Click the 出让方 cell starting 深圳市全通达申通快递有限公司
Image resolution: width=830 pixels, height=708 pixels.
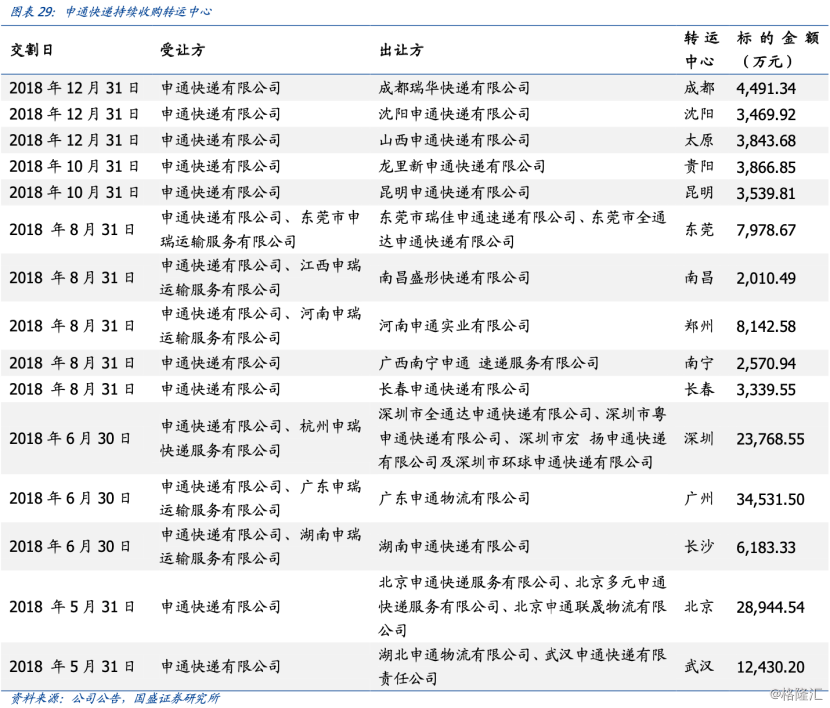(x=522, y=439)
